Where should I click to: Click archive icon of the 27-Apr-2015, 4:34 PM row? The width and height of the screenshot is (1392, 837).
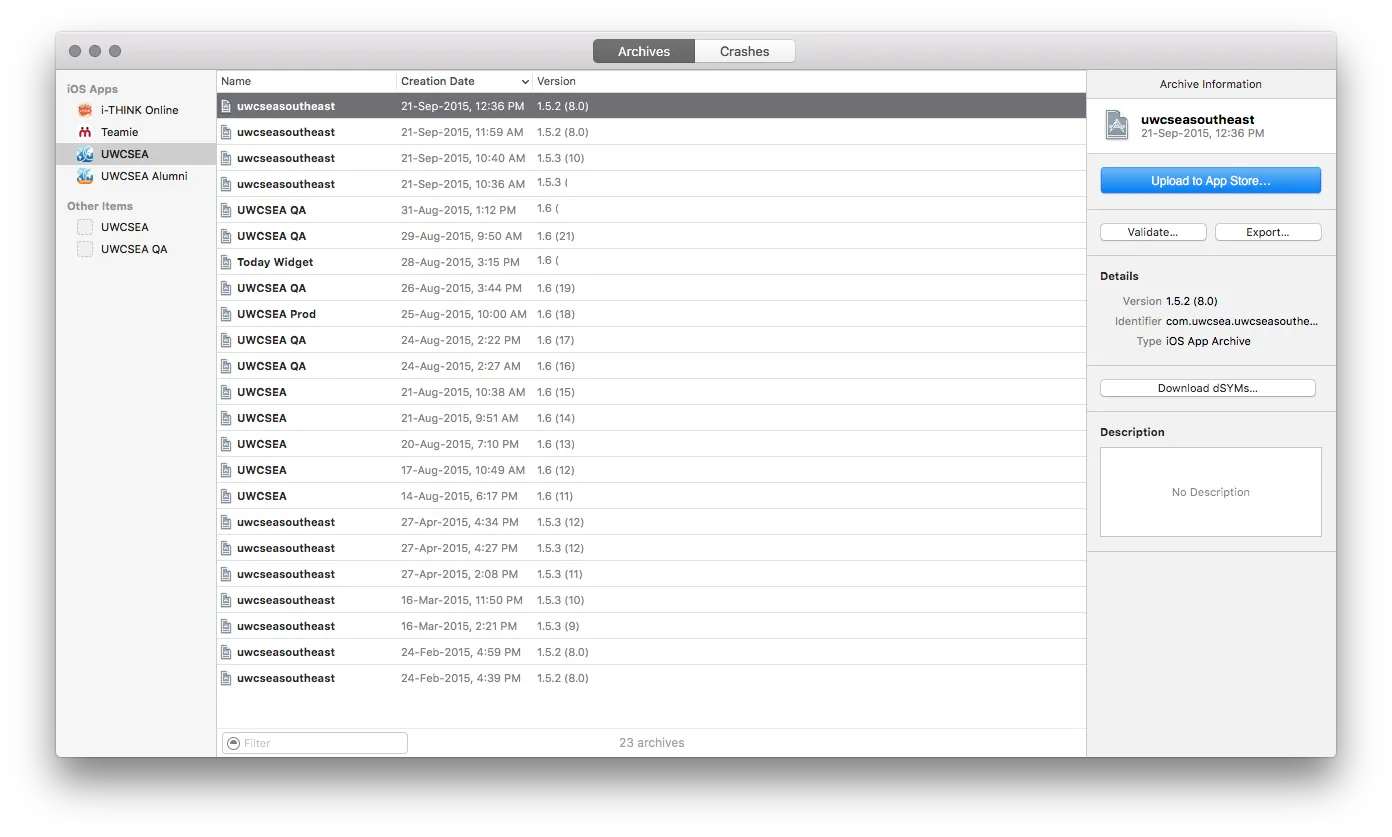[226, 522]
